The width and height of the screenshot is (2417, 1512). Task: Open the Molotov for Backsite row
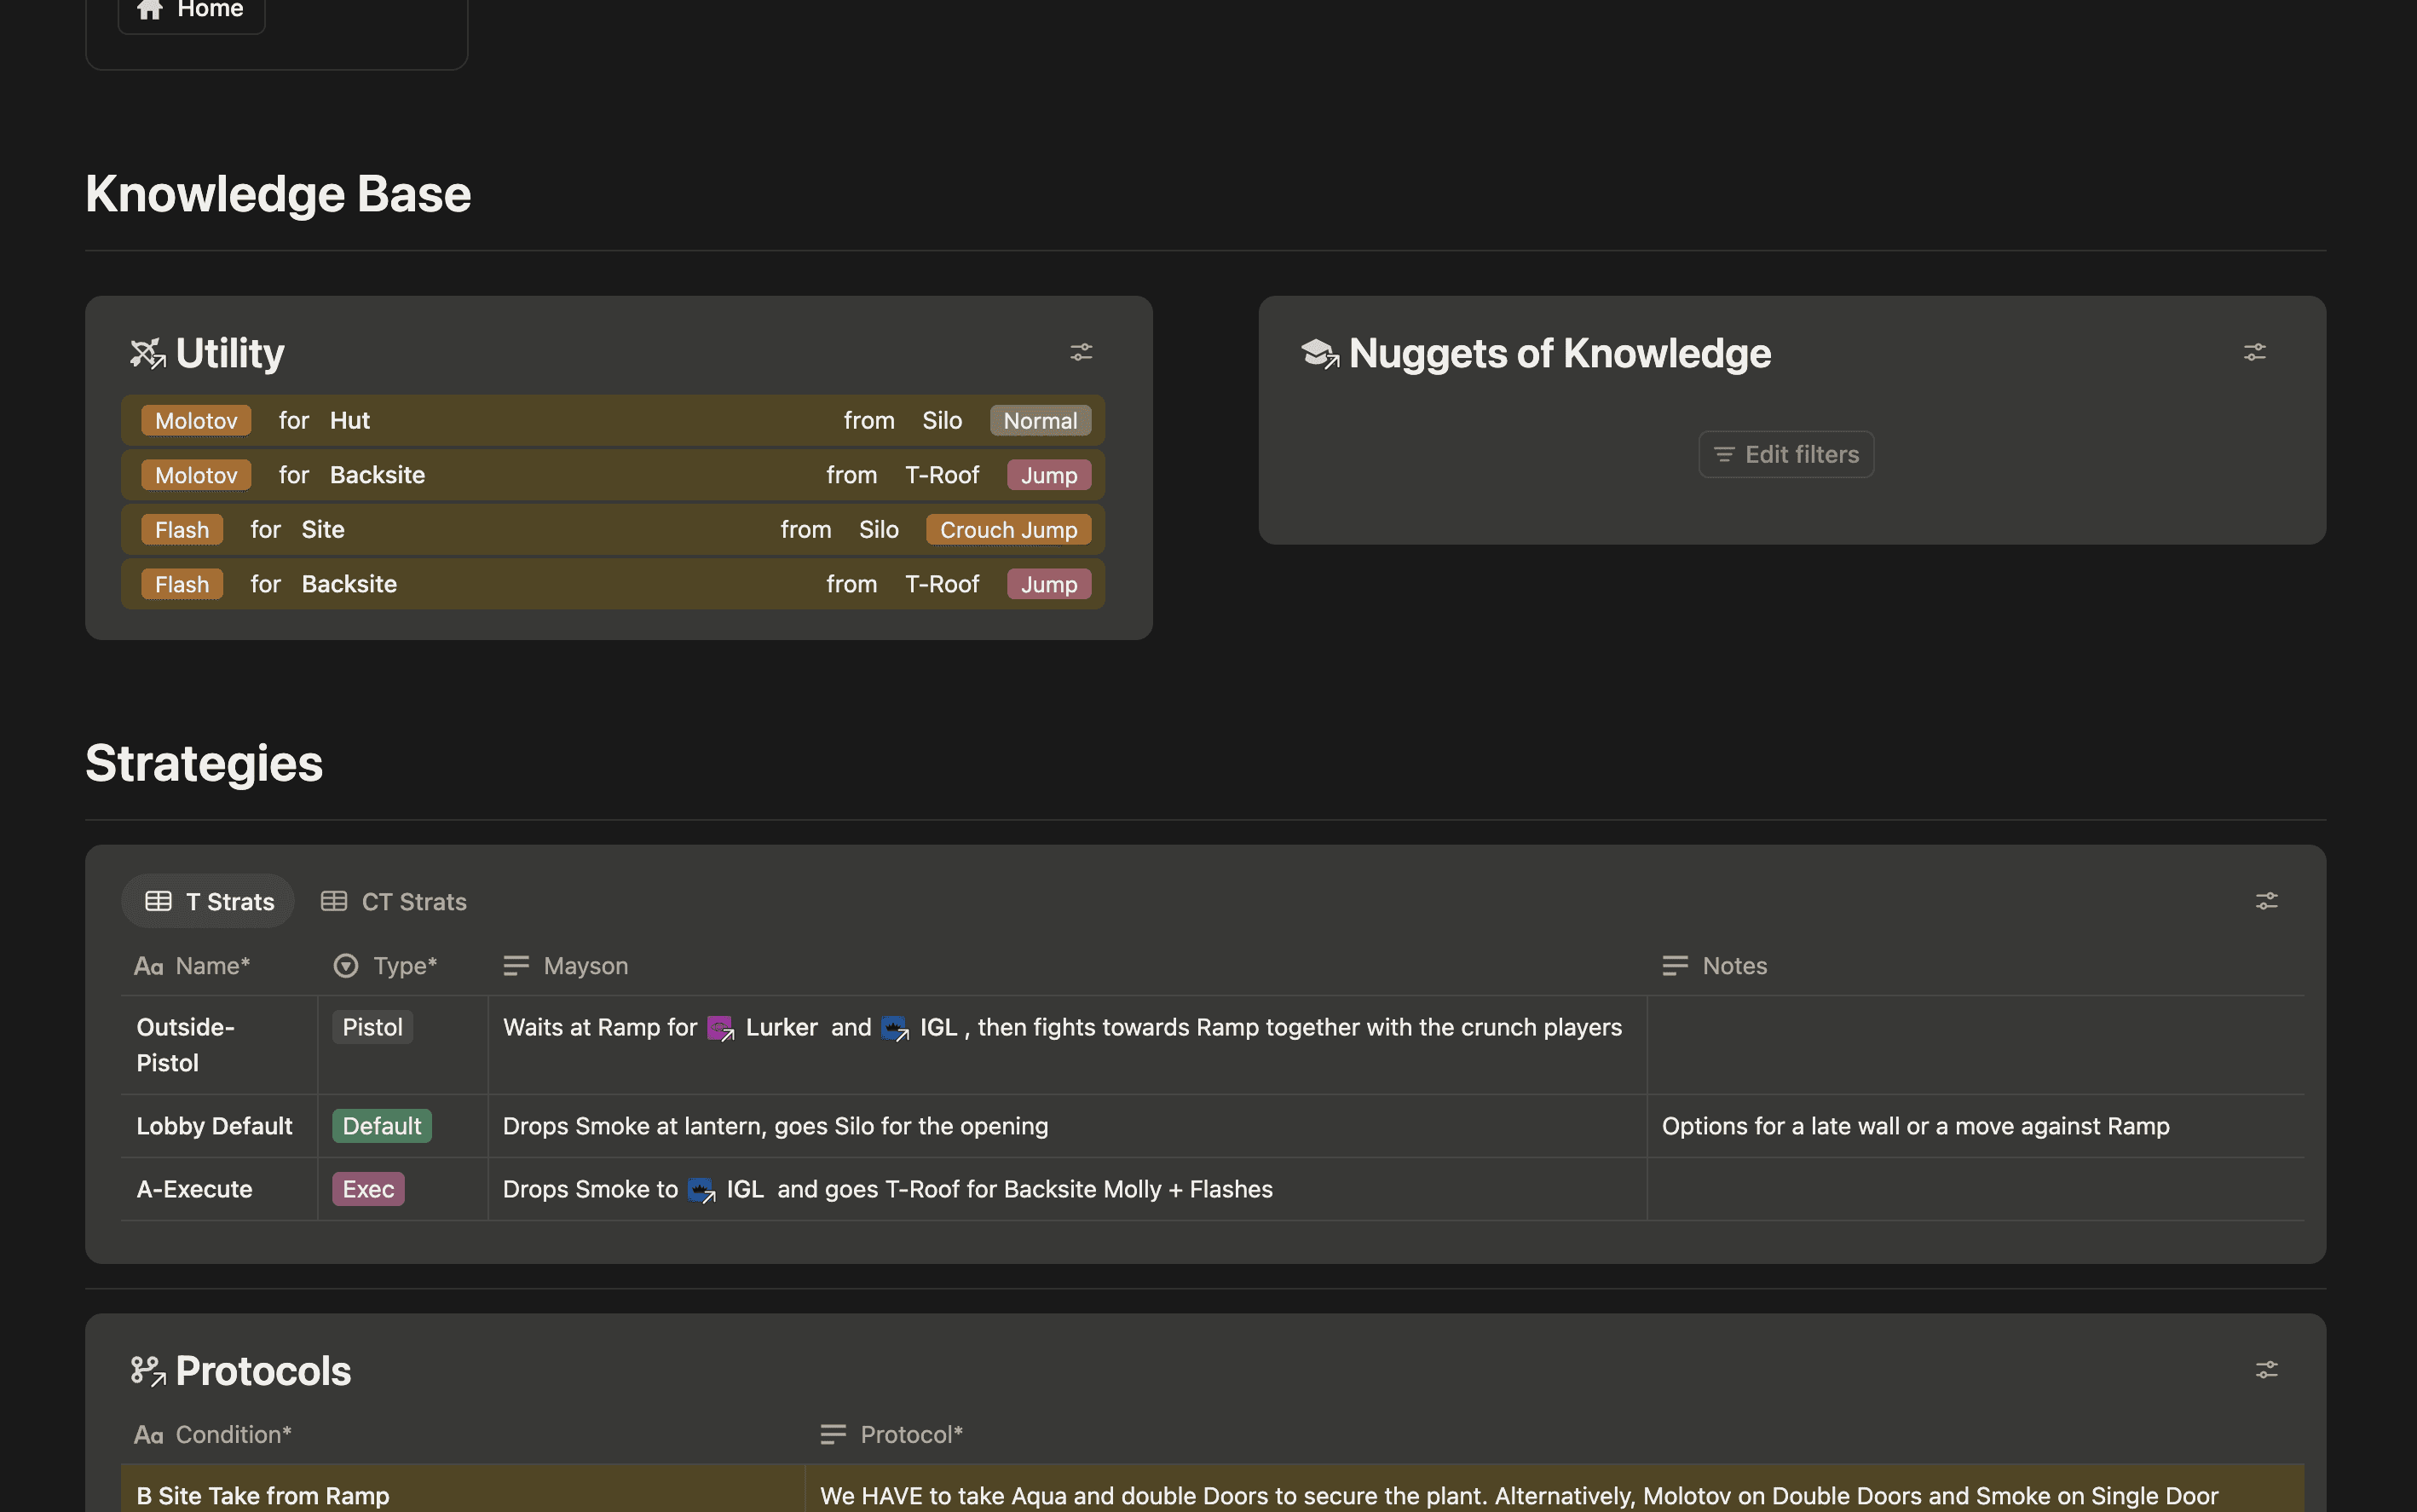click(613, 475)
